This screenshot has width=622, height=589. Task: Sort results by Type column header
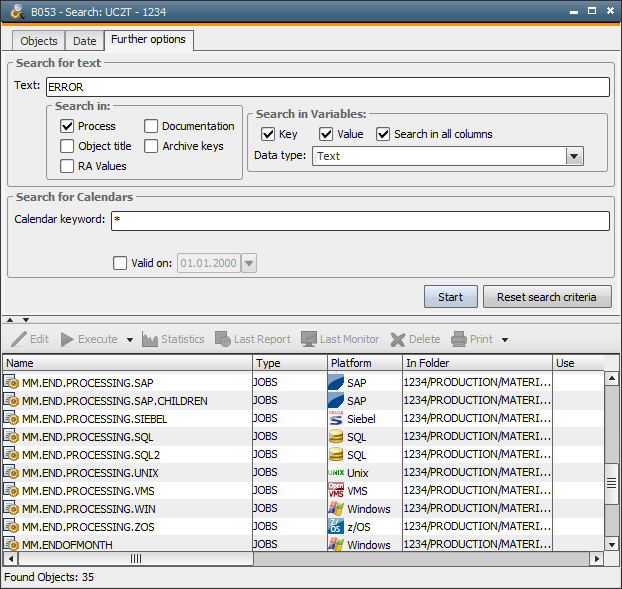click(x=290, y=363)
